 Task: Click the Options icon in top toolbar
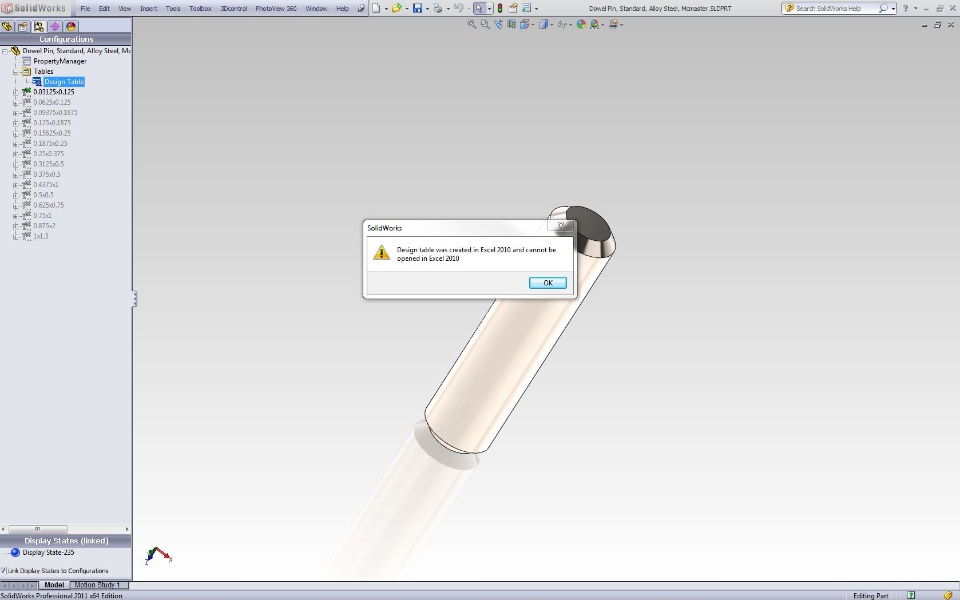(526, 8)
